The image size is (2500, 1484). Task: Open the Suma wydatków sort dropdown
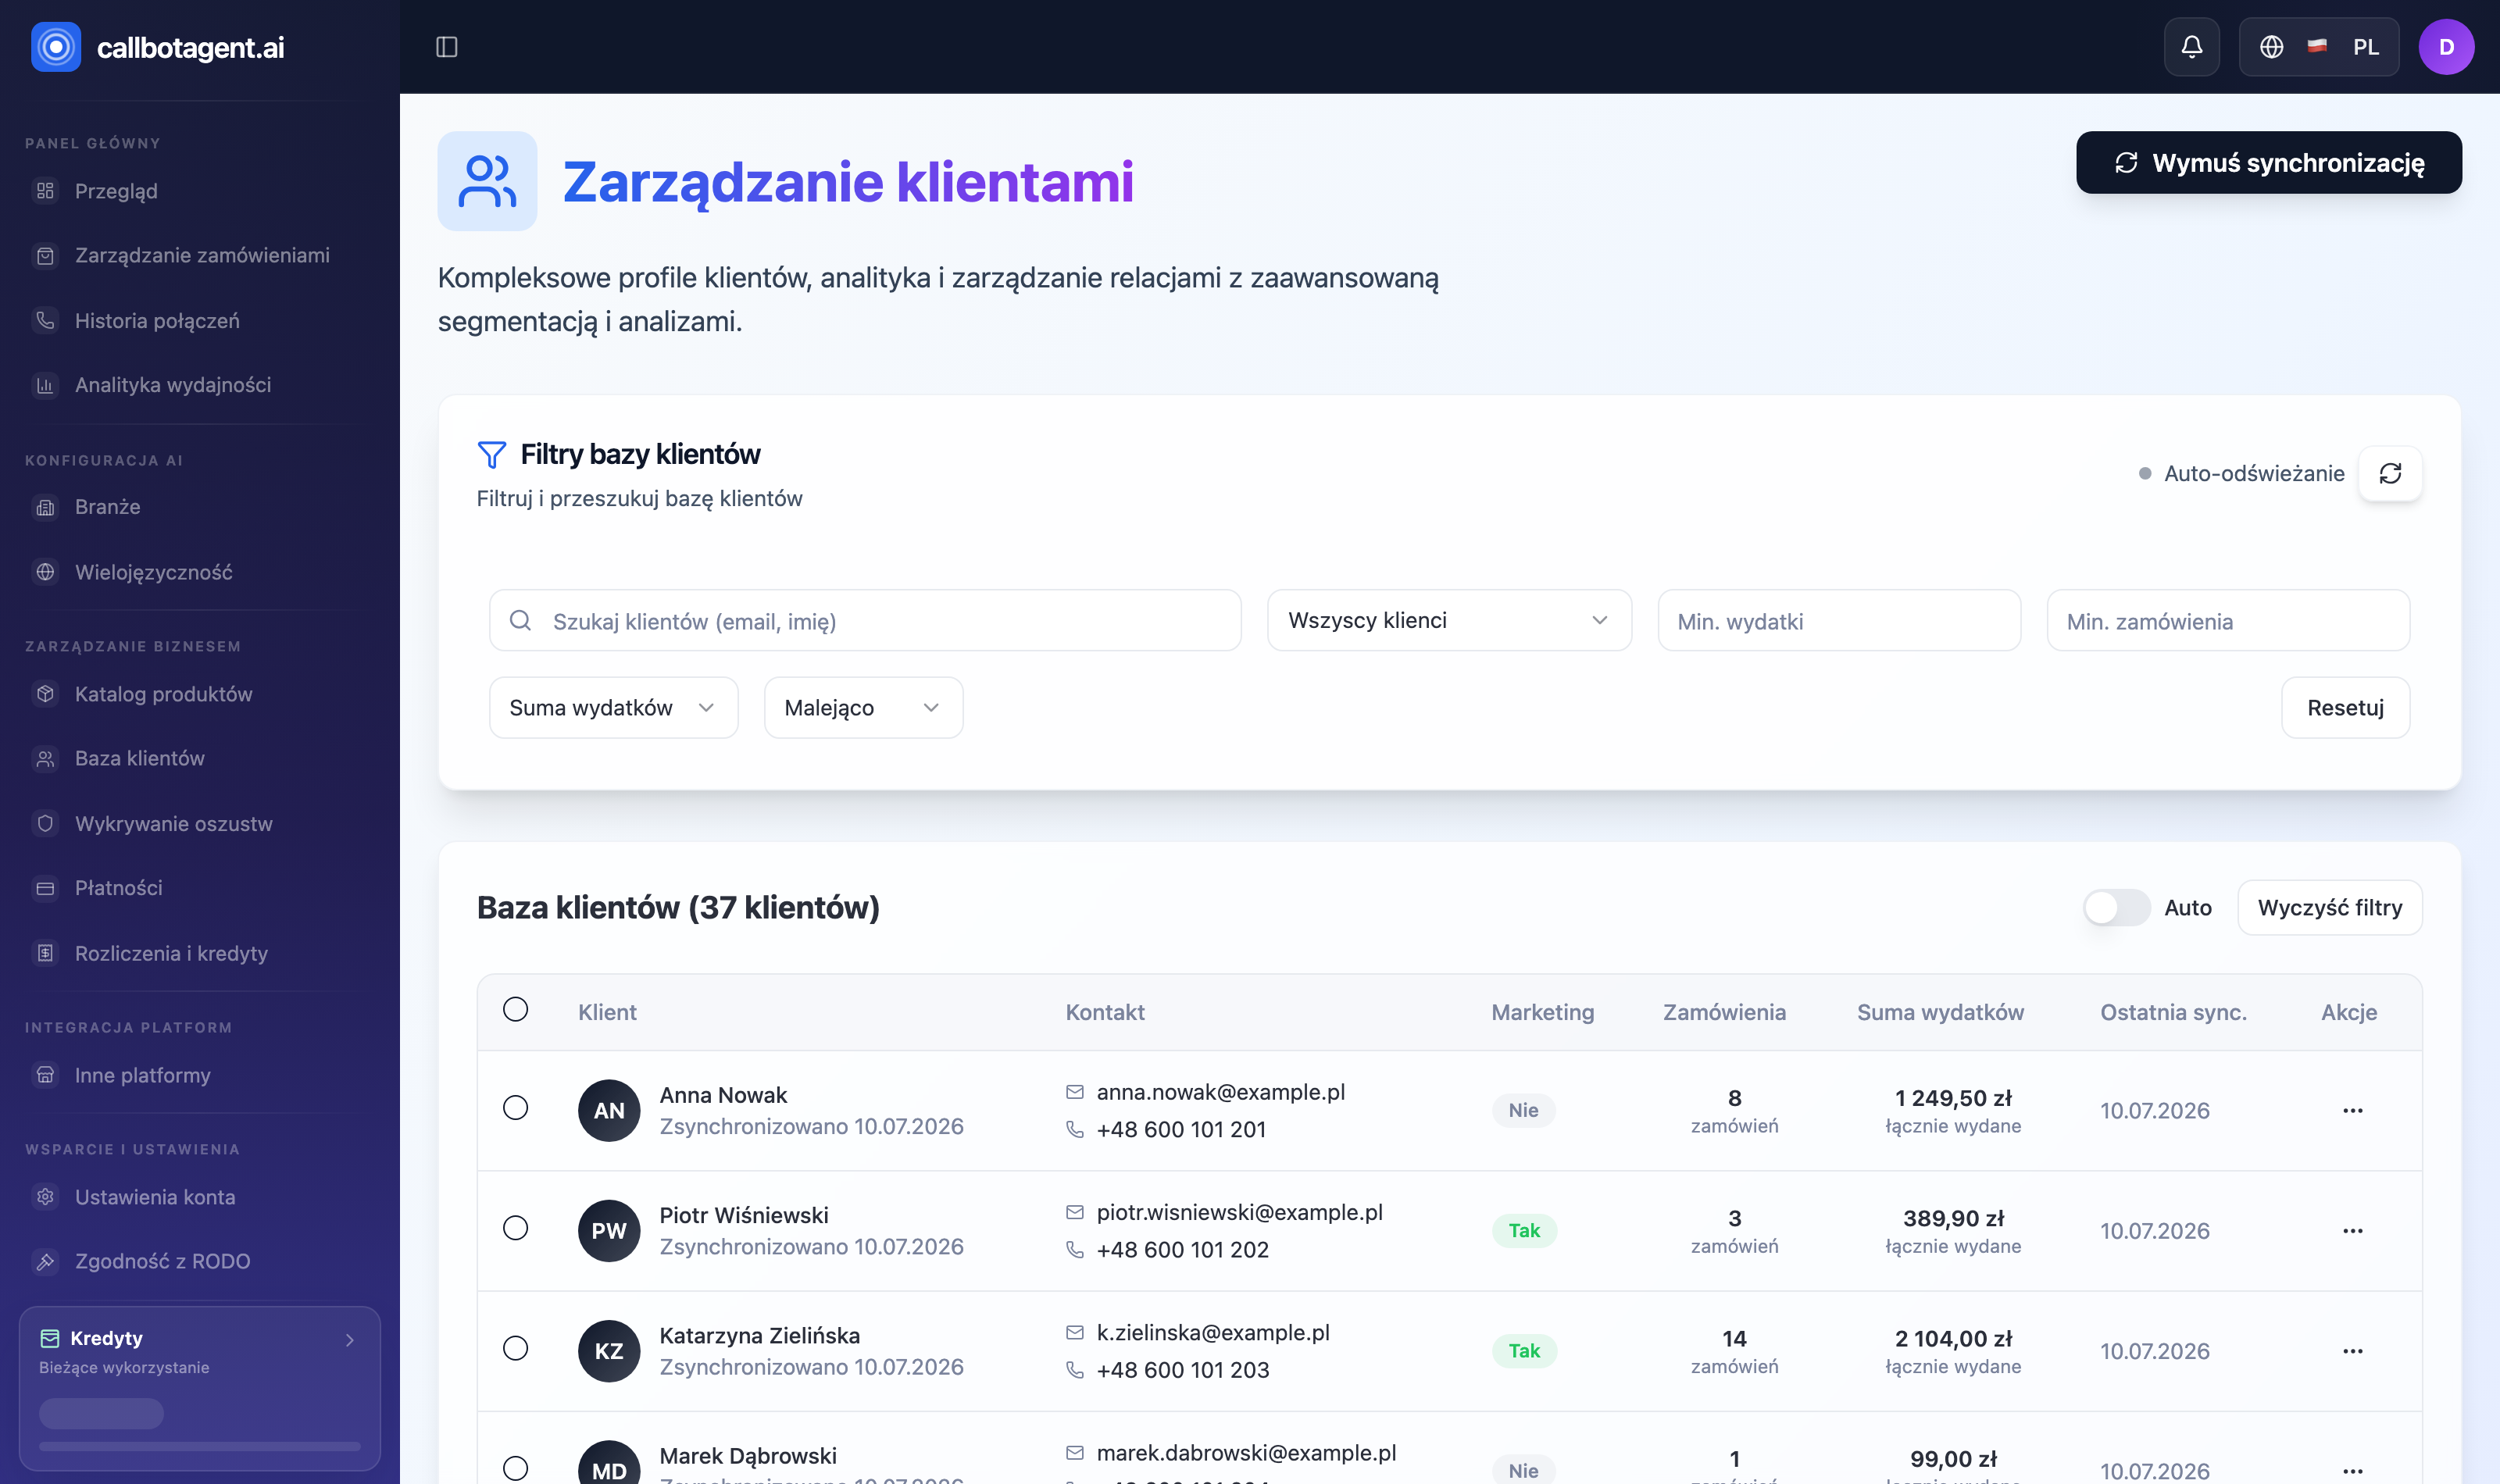(613, 708)
